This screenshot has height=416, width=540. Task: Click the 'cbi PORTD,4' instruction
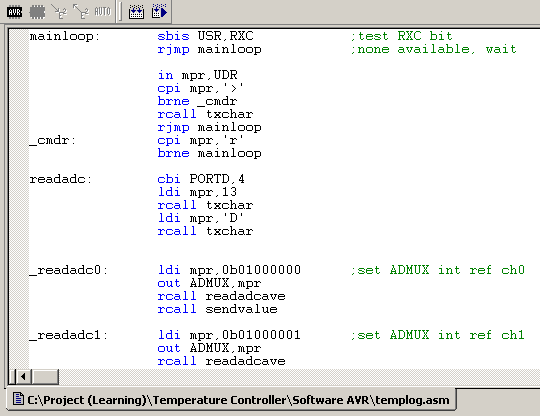click(x=201, y=179)
